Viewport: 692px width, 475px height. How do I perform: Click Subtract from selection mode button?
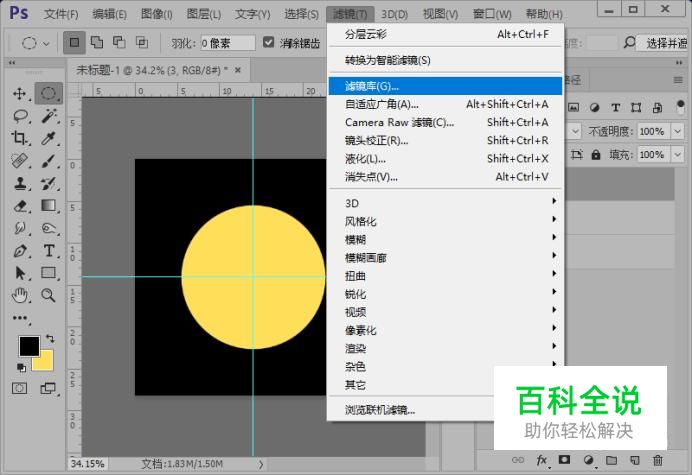point(119,42)
